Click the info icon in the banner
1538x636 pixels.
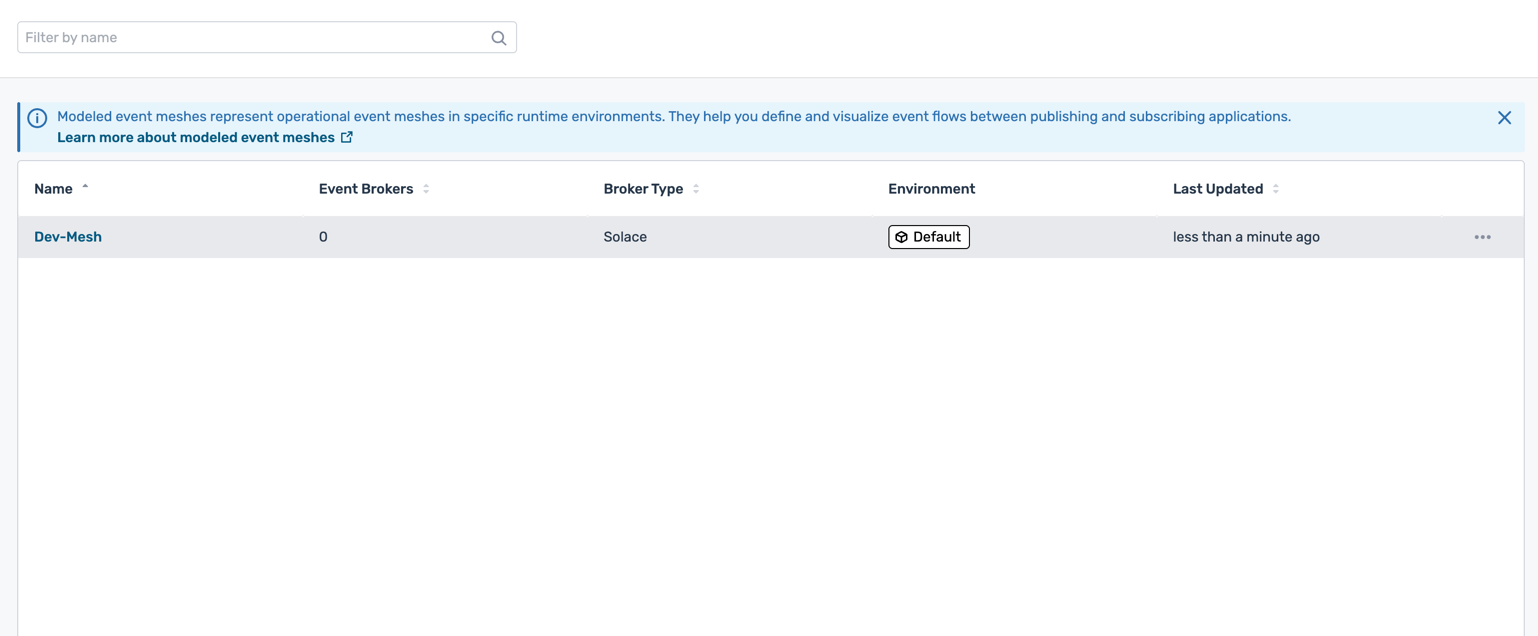[x=37, y=118]
